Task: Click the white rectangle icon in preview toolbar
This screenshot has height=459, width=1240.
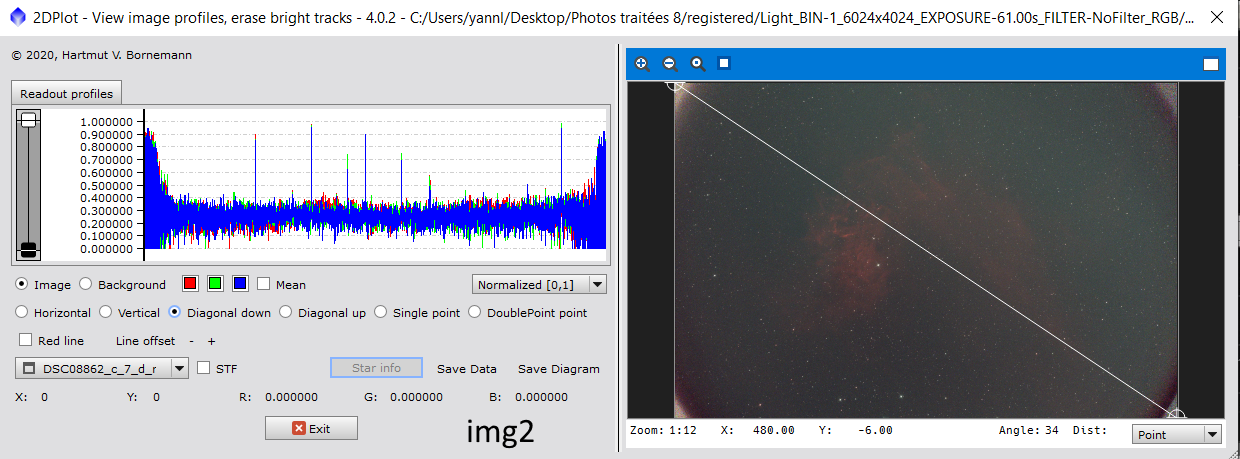Action: click(1211, 64)
